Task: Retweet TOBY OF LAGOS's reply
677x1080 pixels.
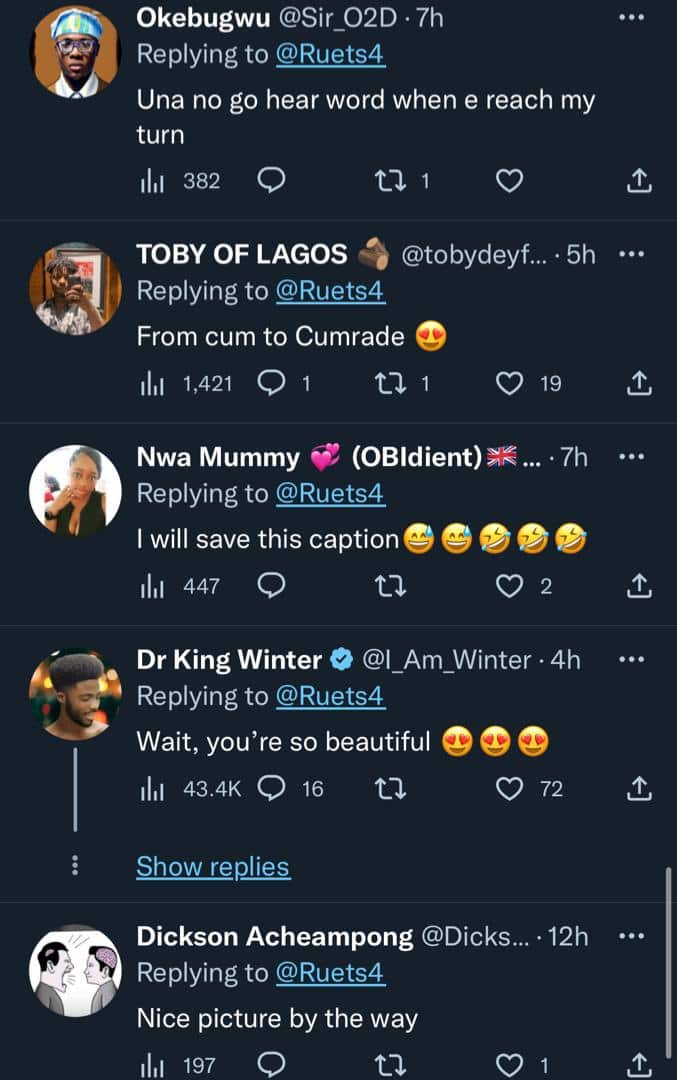Action: (x=387, y=383)
